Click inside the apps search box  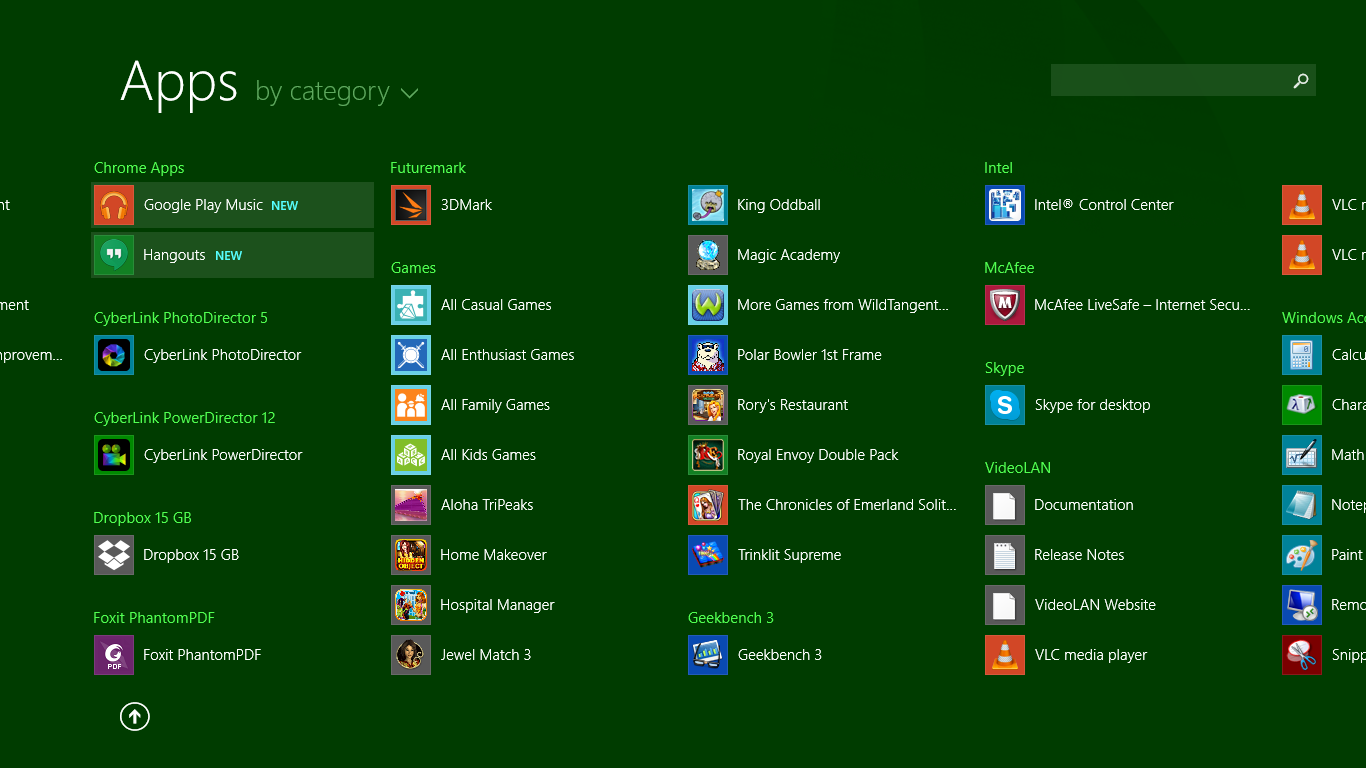click(1170, 80)
